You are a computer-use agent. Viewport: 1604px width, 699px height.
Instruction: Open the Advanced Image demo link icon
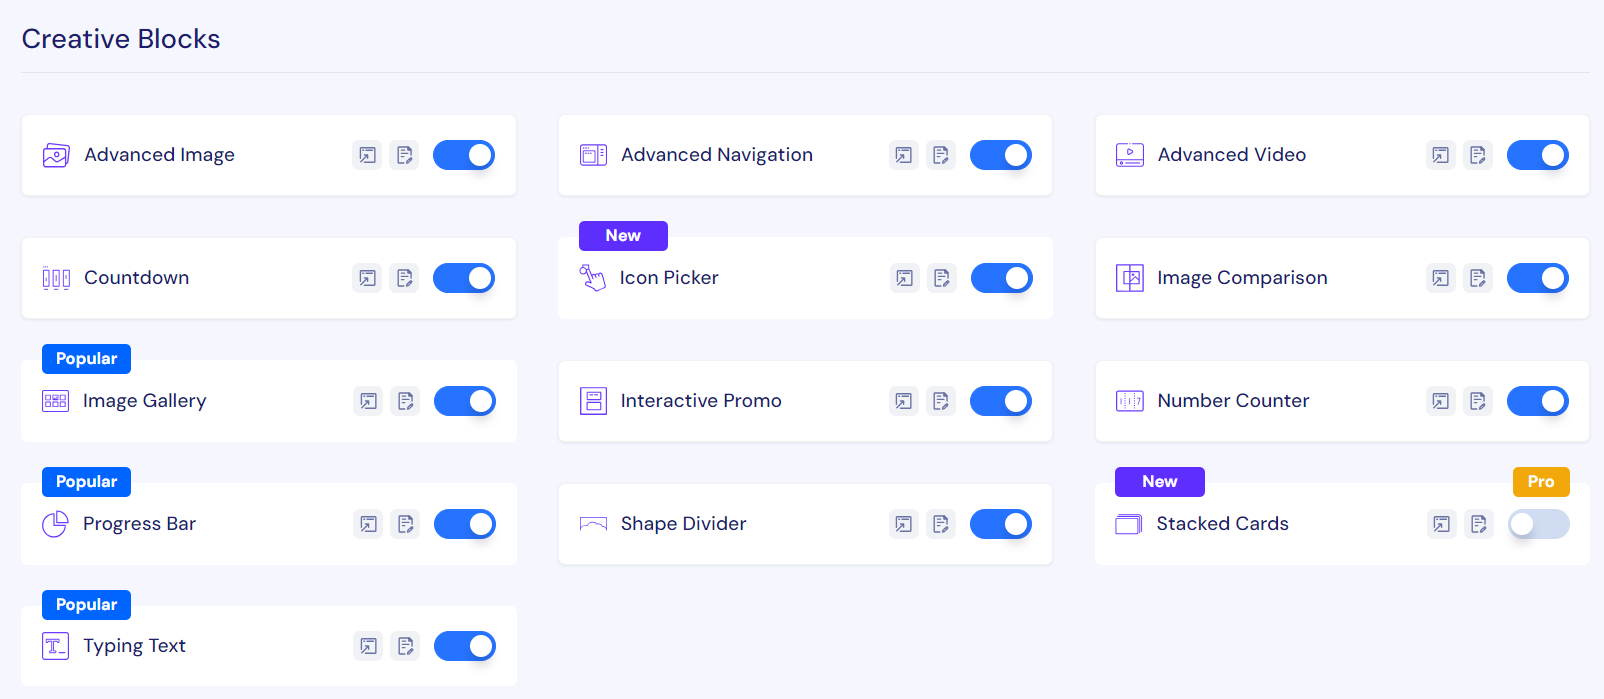click(x=368, y=155)
